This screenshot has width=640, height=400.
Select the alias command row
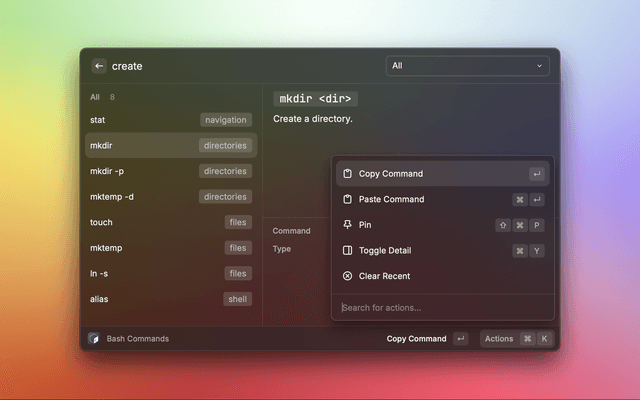point(171,299)
